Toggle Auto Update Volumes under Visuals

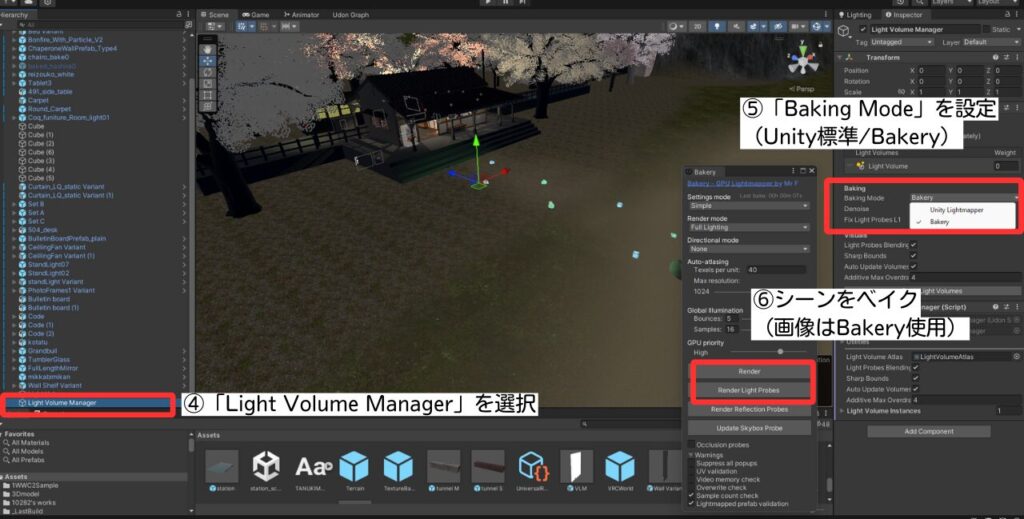(x=914, y=266)
